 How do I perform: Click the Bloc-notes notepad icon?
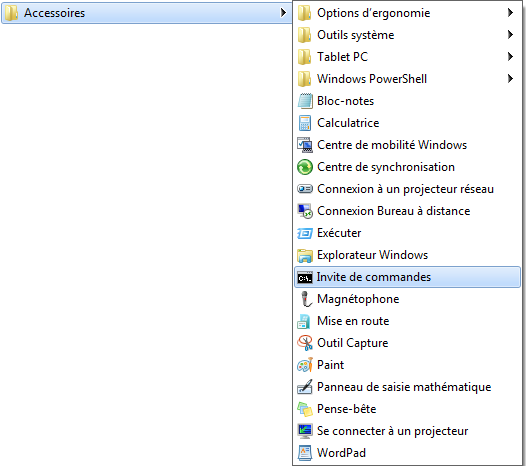tap(305, 101)
